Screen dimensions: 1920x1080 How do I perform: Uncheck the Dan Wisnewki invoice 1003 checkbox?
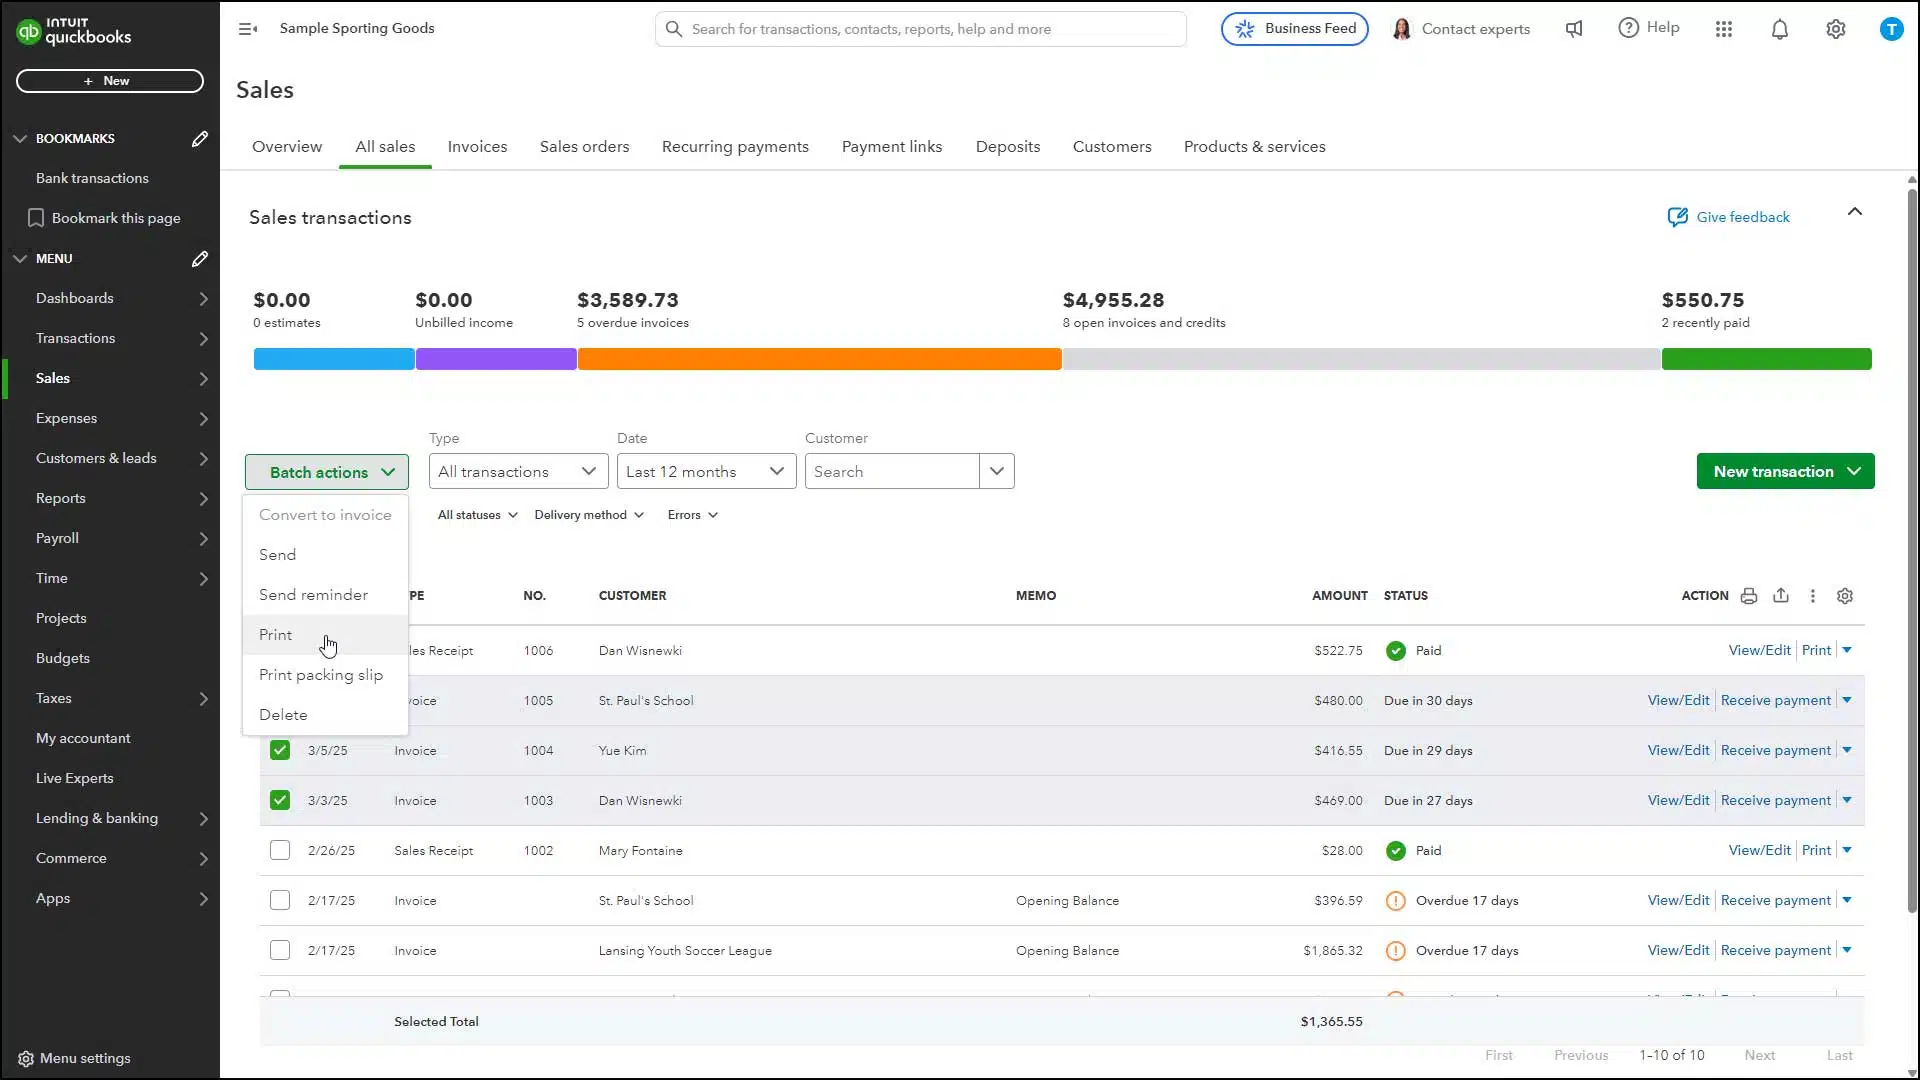pos(280,801)
